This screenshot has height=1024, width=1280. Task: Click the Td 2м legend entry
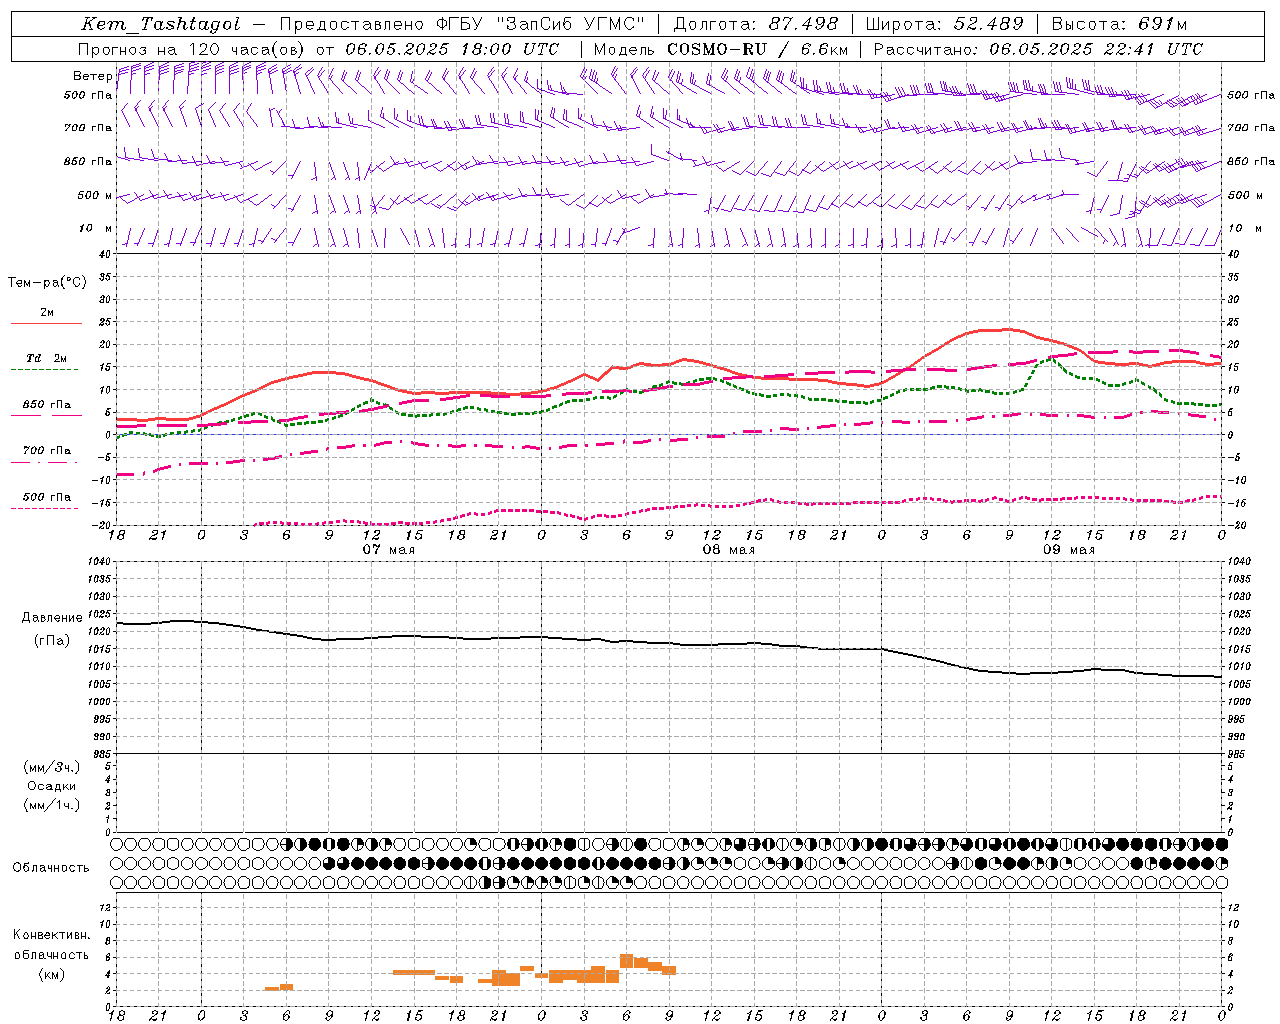(47, 358)
